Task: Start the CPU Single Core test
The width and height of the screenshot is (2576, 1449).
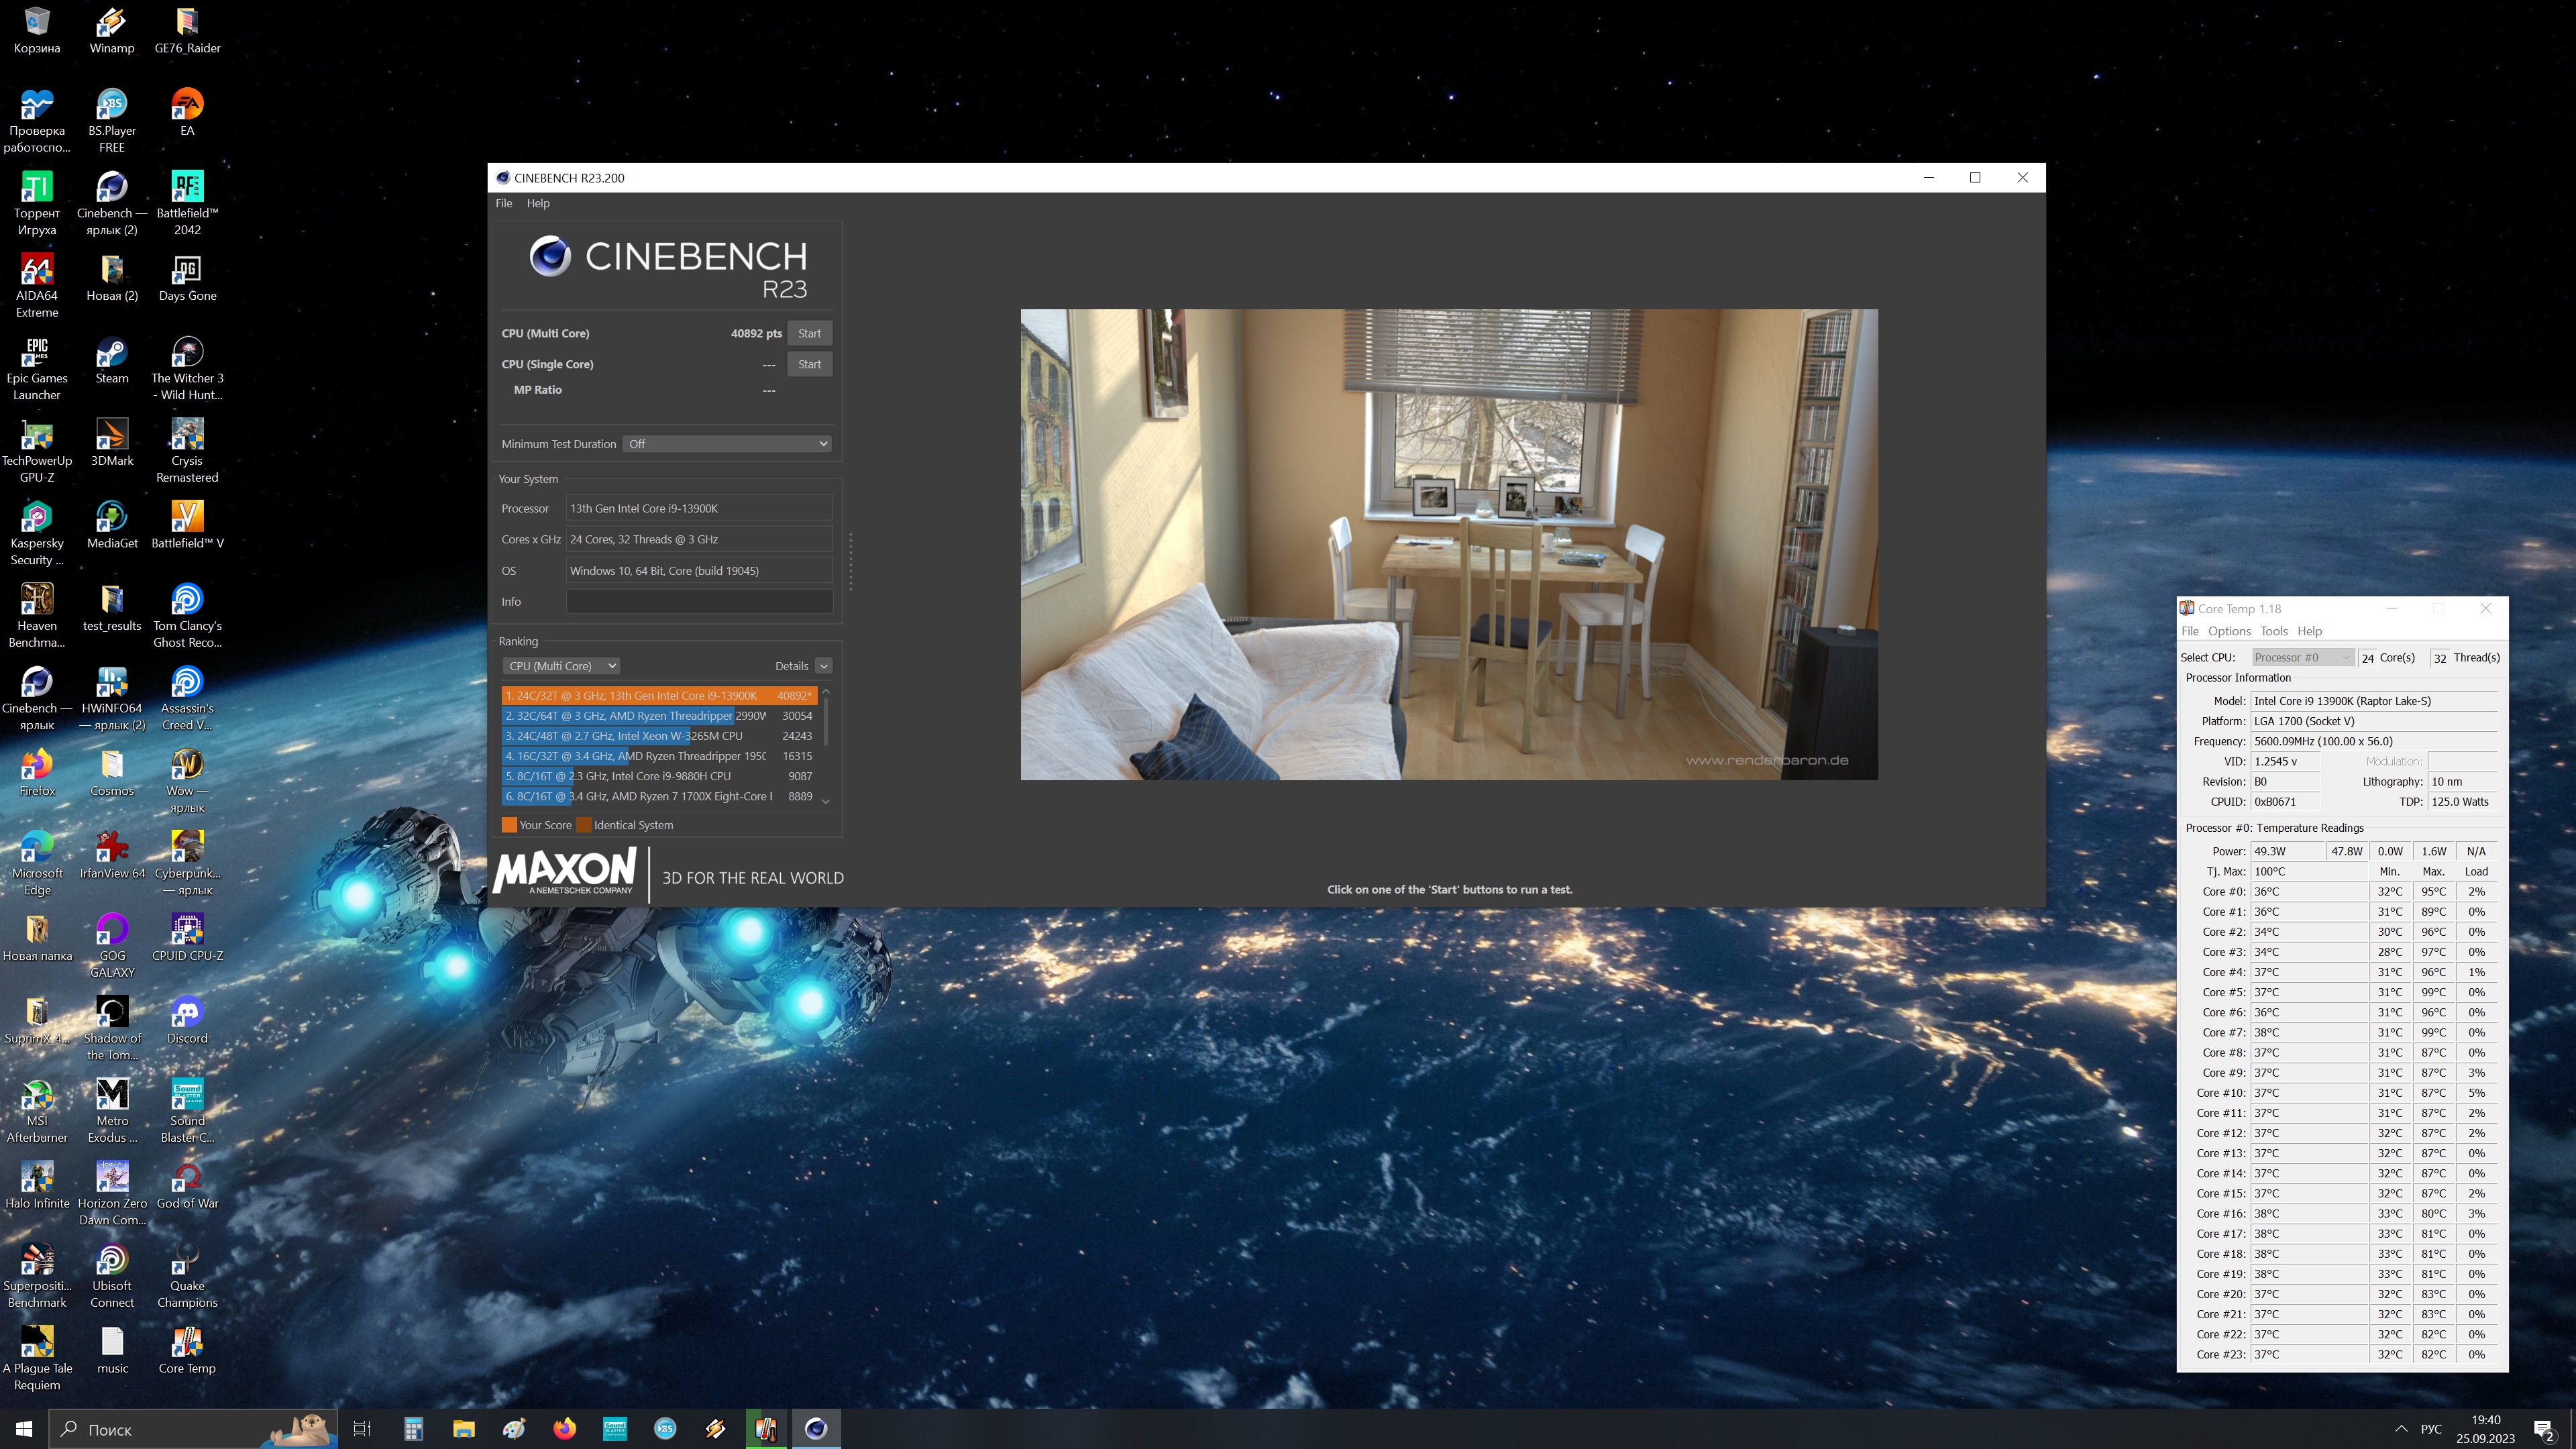Action: (x=809, y=364)
